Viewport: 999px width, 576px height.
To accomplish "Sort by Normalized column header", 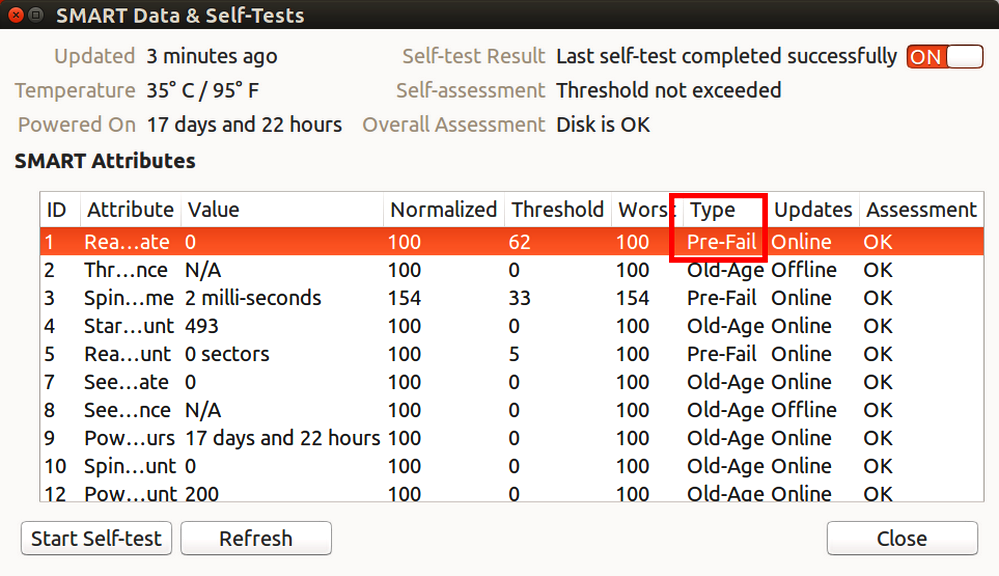I will pos(444,210).
